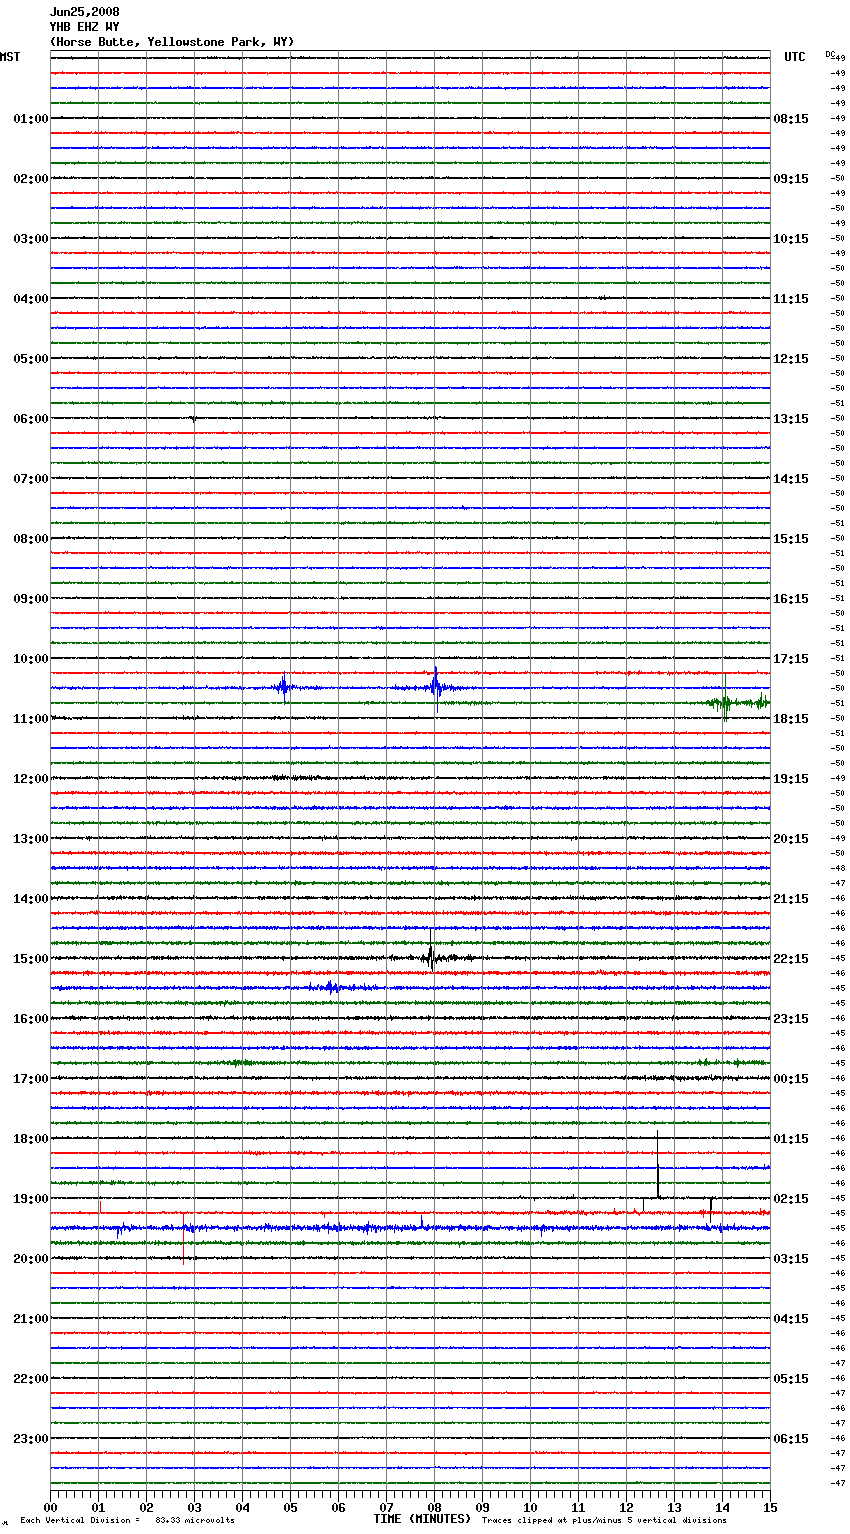Pick the 07:00 MST row label

[x=31, y=479]
